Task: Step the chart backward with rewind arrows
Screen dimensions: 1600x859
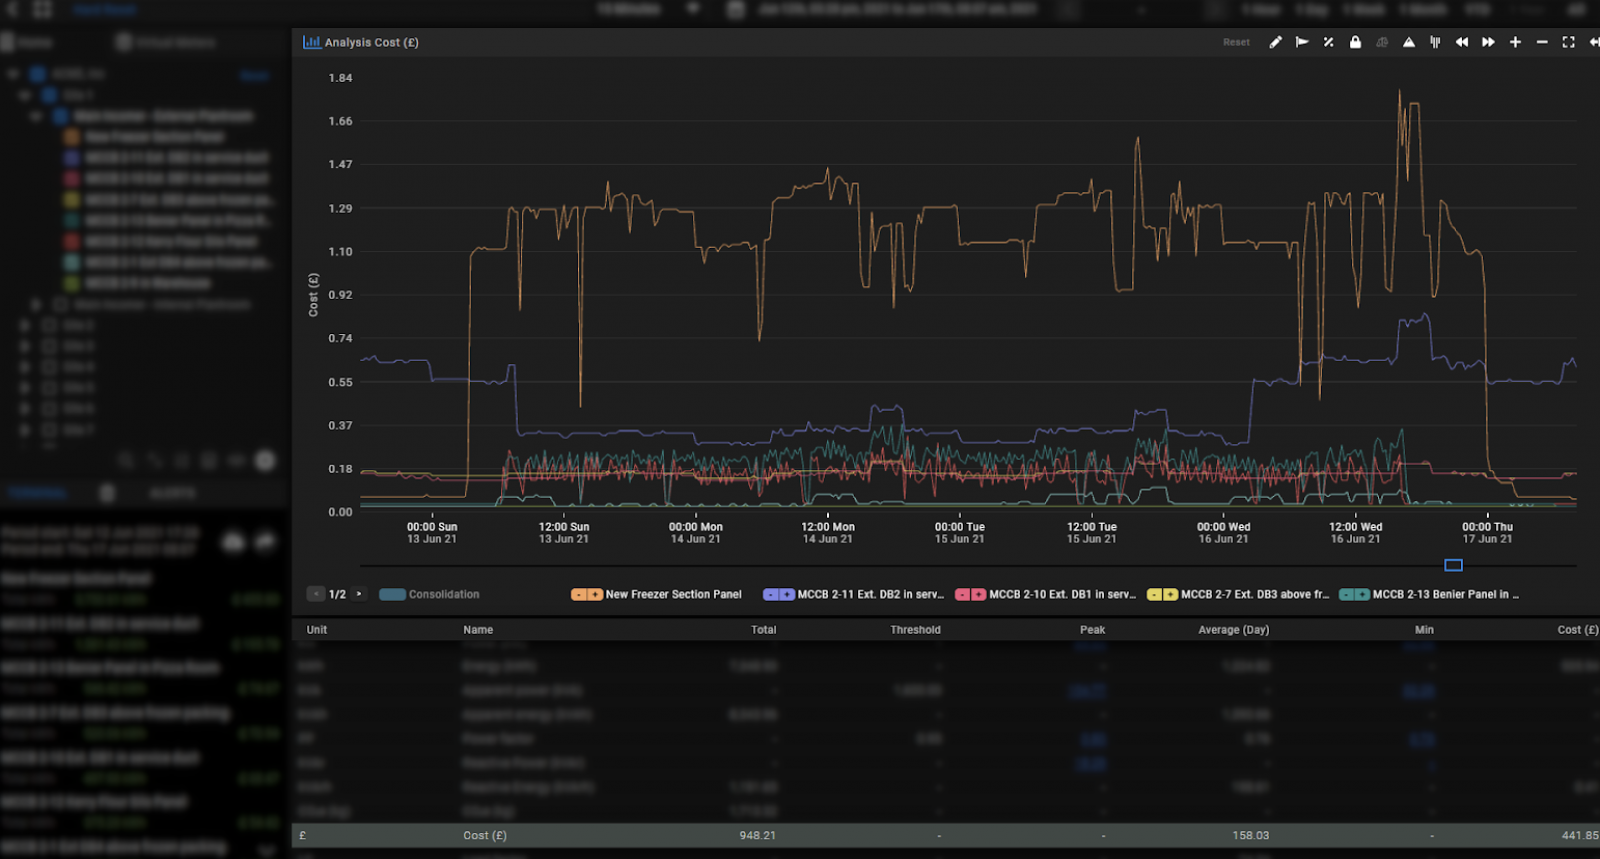Action: (1462, 42)
